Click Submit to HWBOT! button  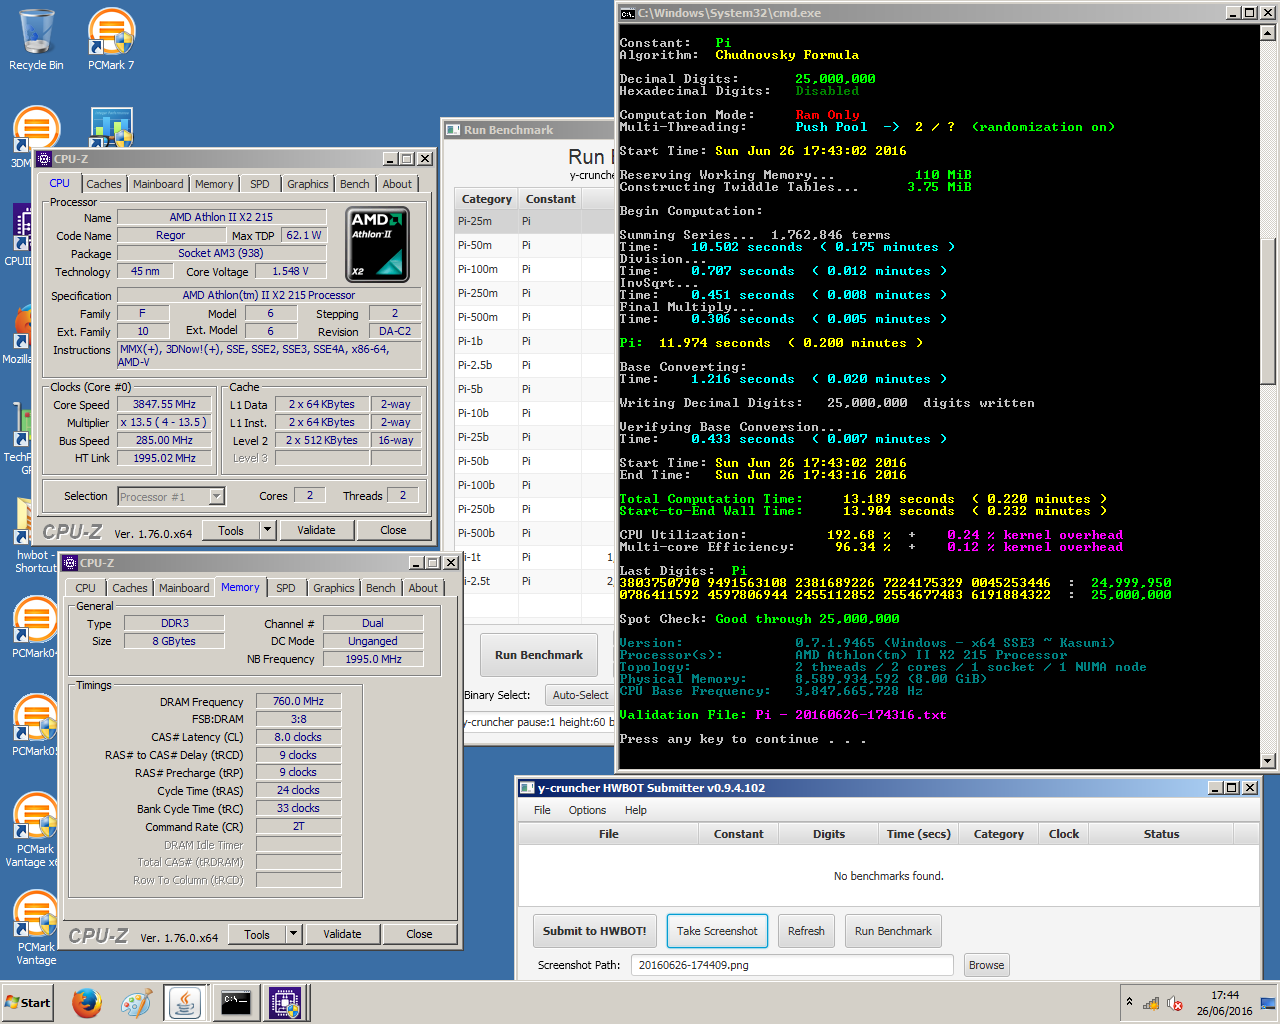[595, 931]
